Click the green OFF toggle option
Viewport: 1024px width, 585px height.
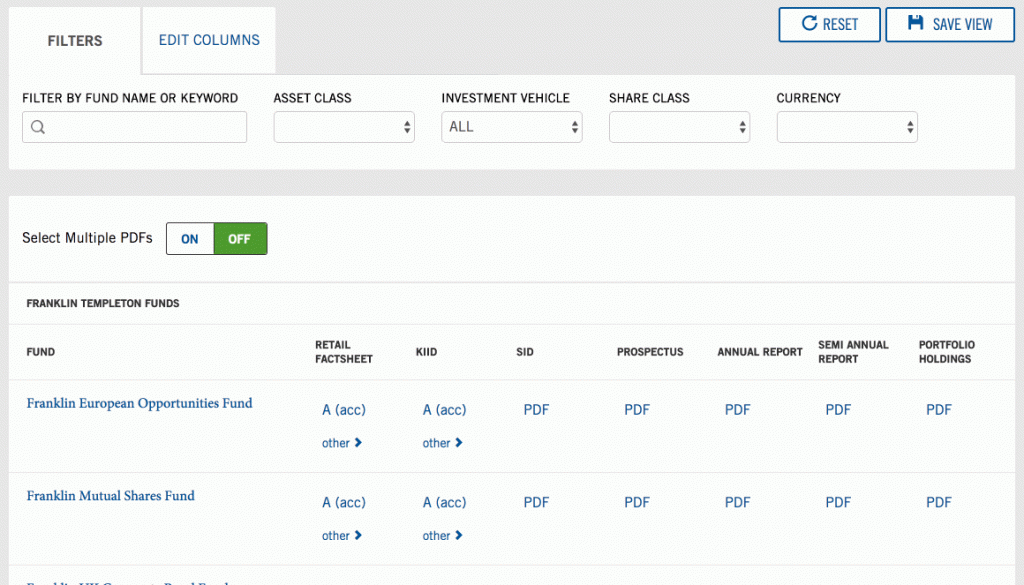point(240,239)
